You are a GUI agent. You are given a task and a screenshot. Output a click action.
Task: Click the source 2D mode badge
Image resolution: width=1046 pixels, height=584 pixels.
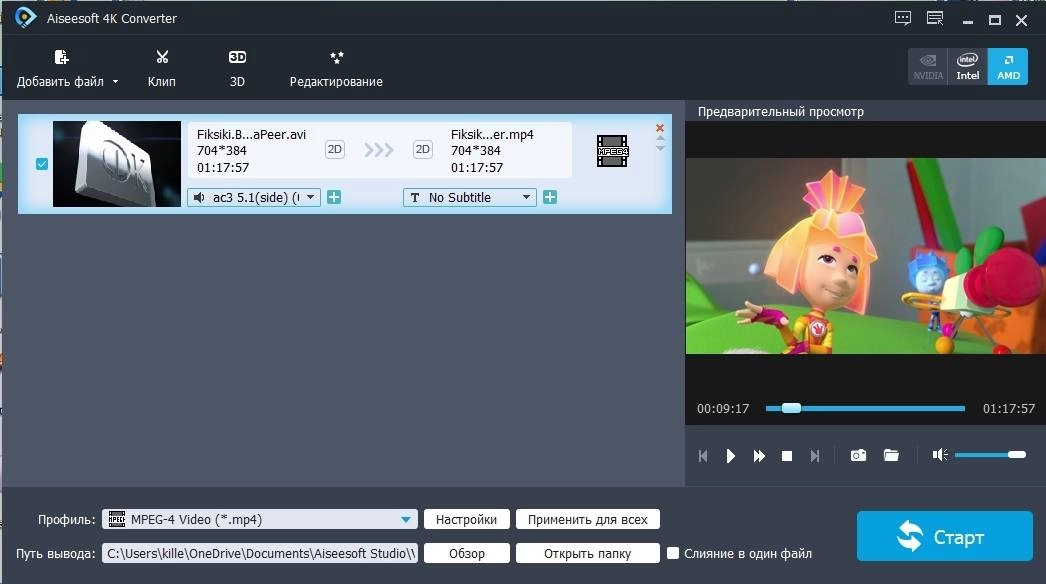[335, 150]
